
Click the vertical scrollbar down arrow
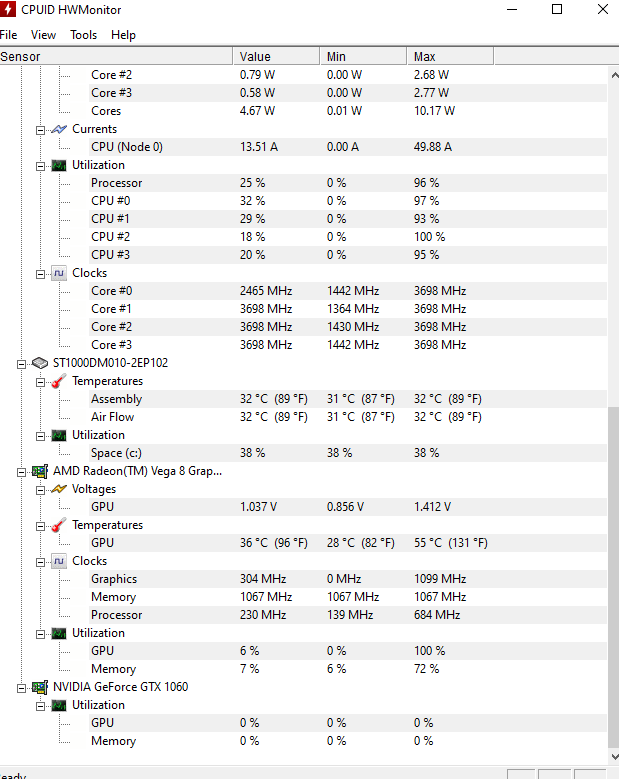[614, 757]
